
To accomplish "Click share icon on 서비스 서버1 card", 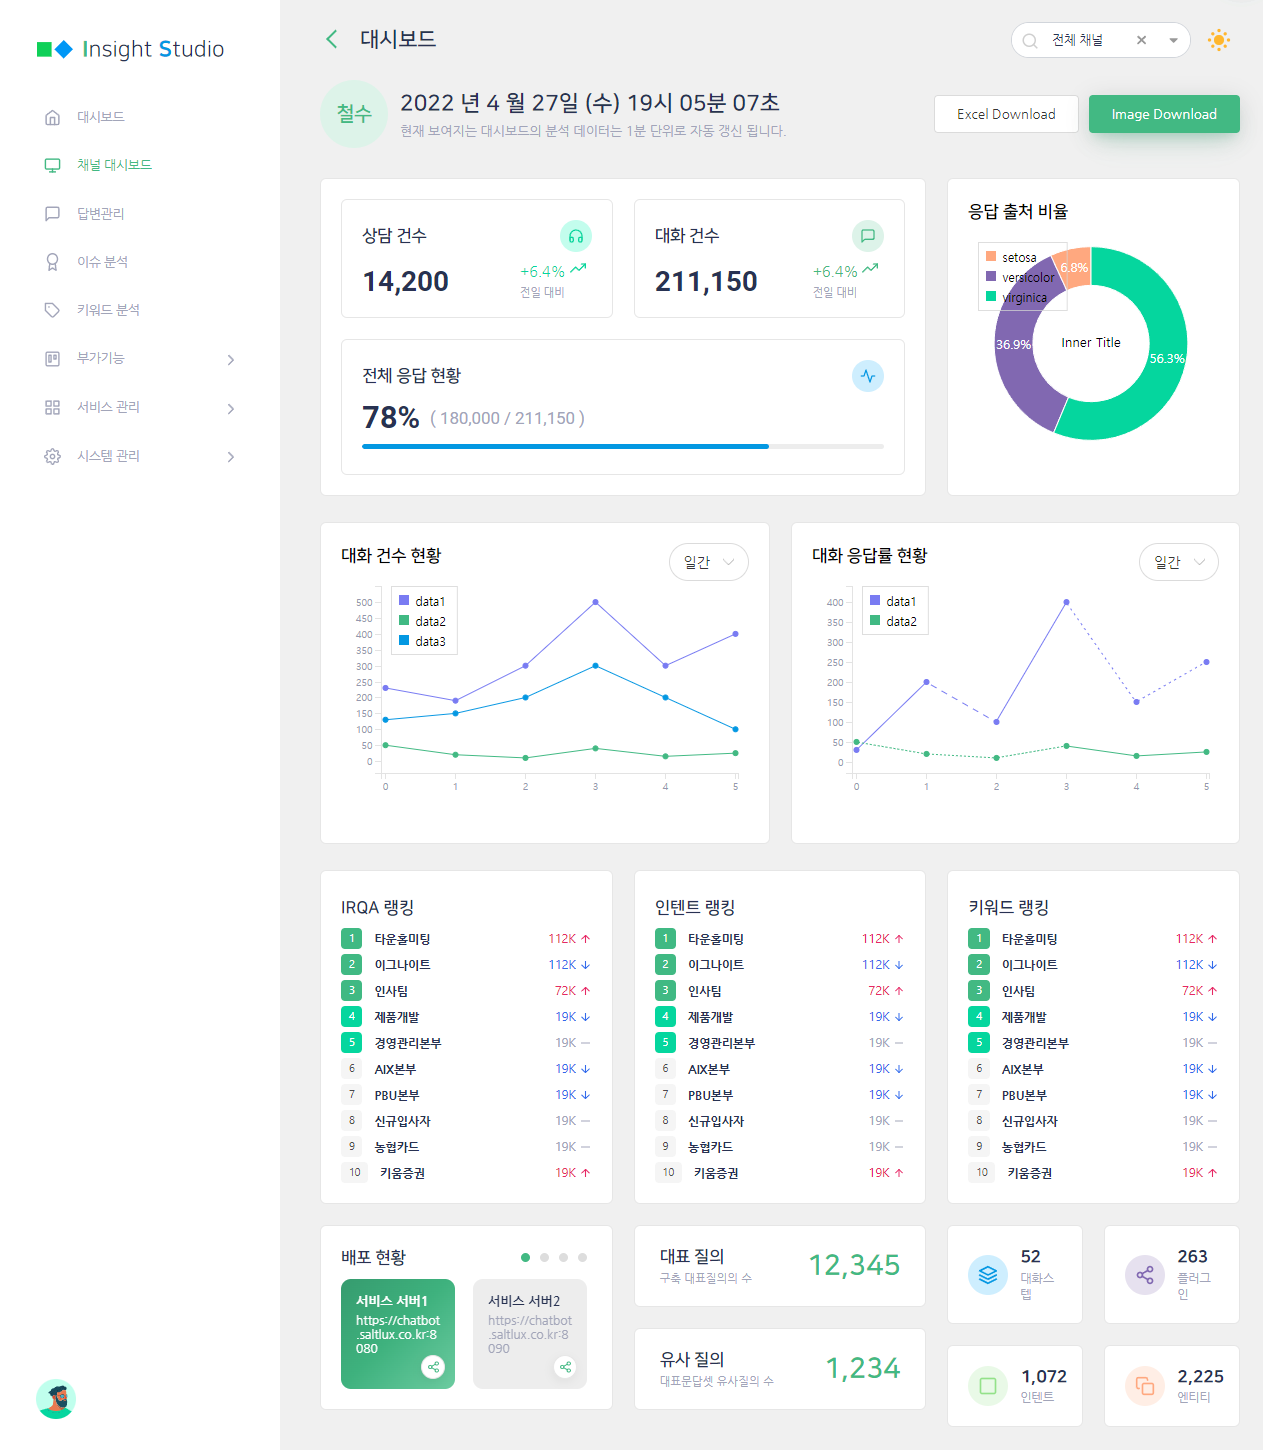I will [x=433, y=1367].
